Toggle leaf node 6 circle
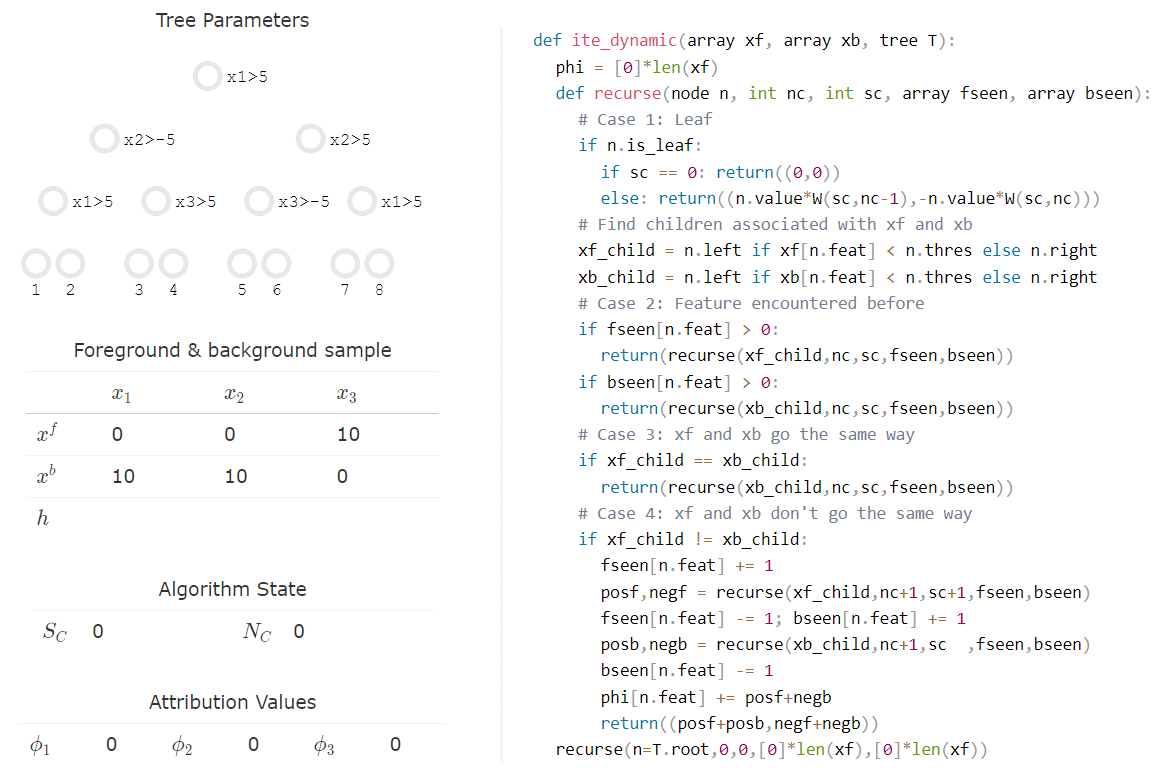Image resolution: width=1165 pixels, height=776 pixels. pyautogui.click(x=276, y=263)
